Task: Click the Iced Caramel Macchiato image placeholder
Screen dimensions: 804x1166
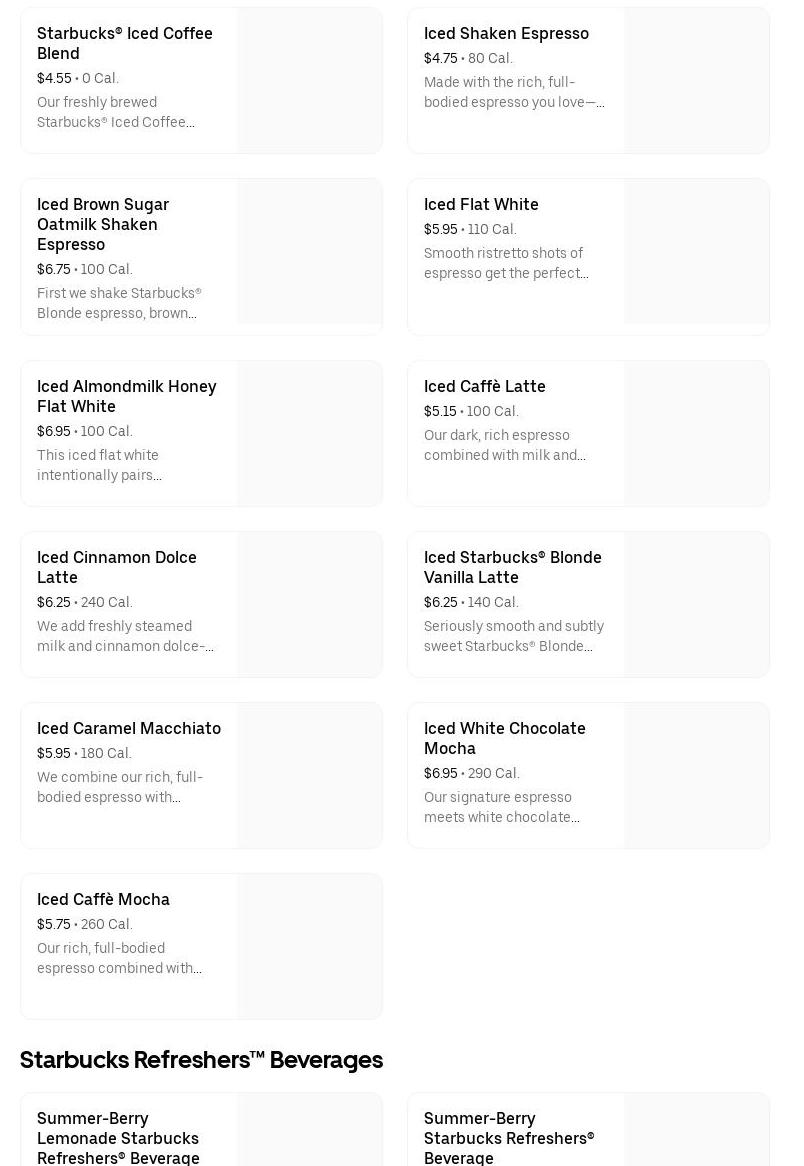Action: pyautogui.click(x=310, y=776)
